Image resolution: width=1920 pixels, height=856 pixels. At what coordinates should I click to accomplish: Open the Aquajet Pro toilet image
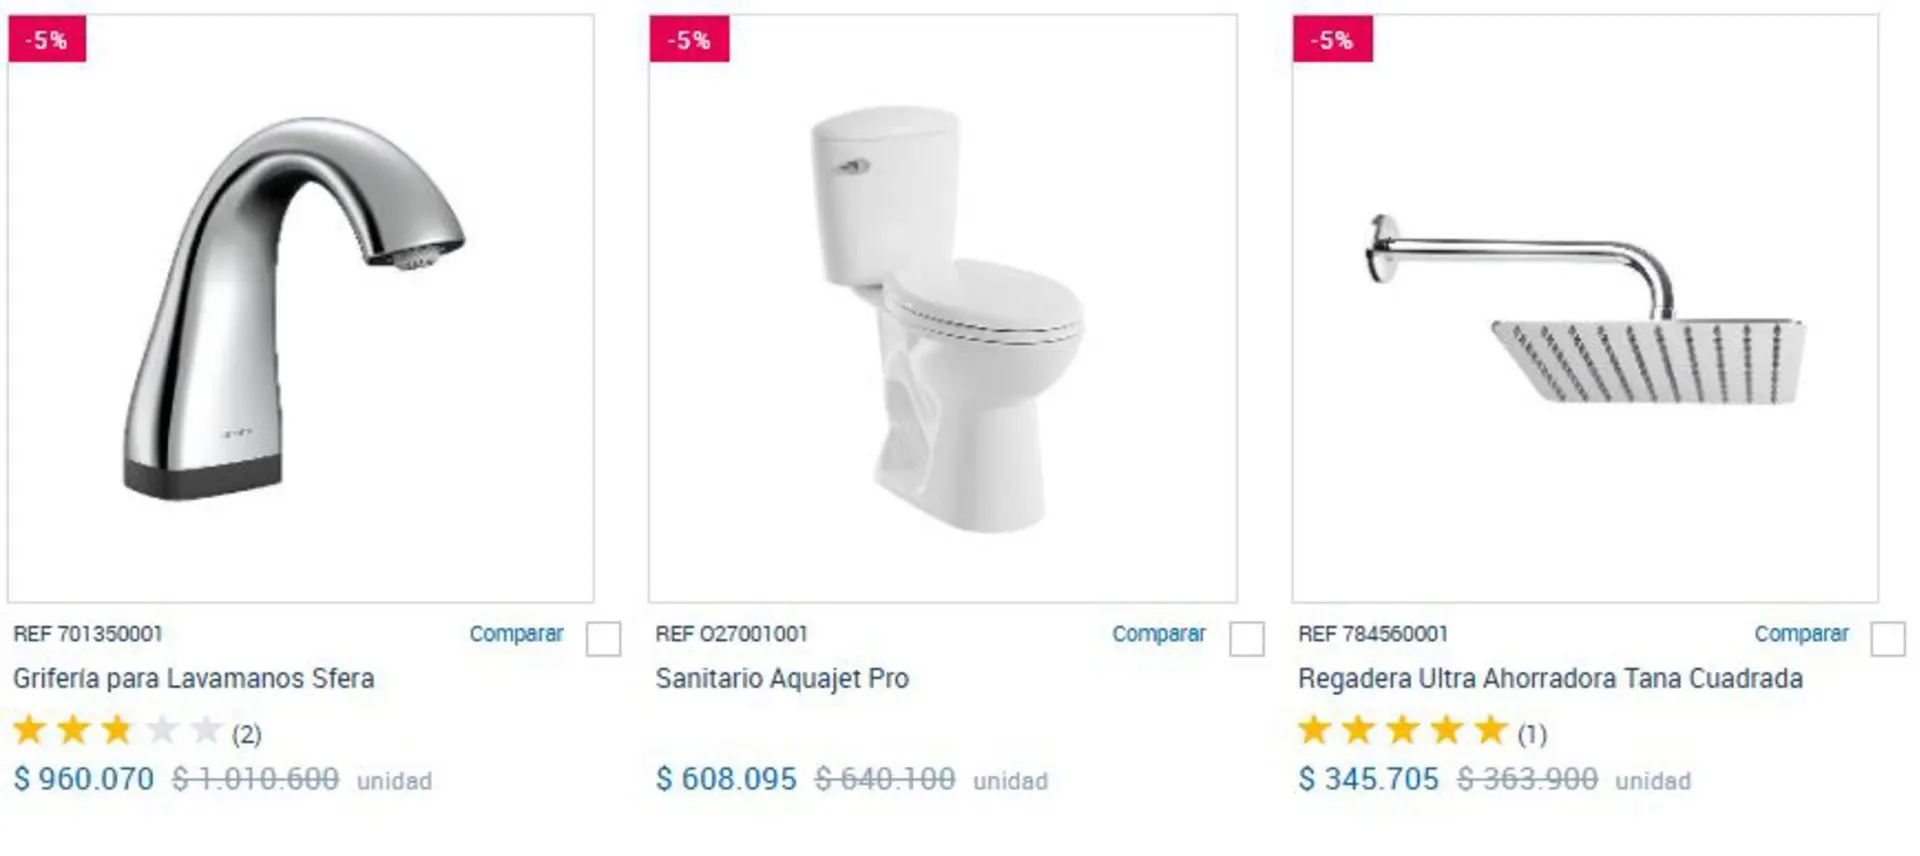tap(942, 310)
